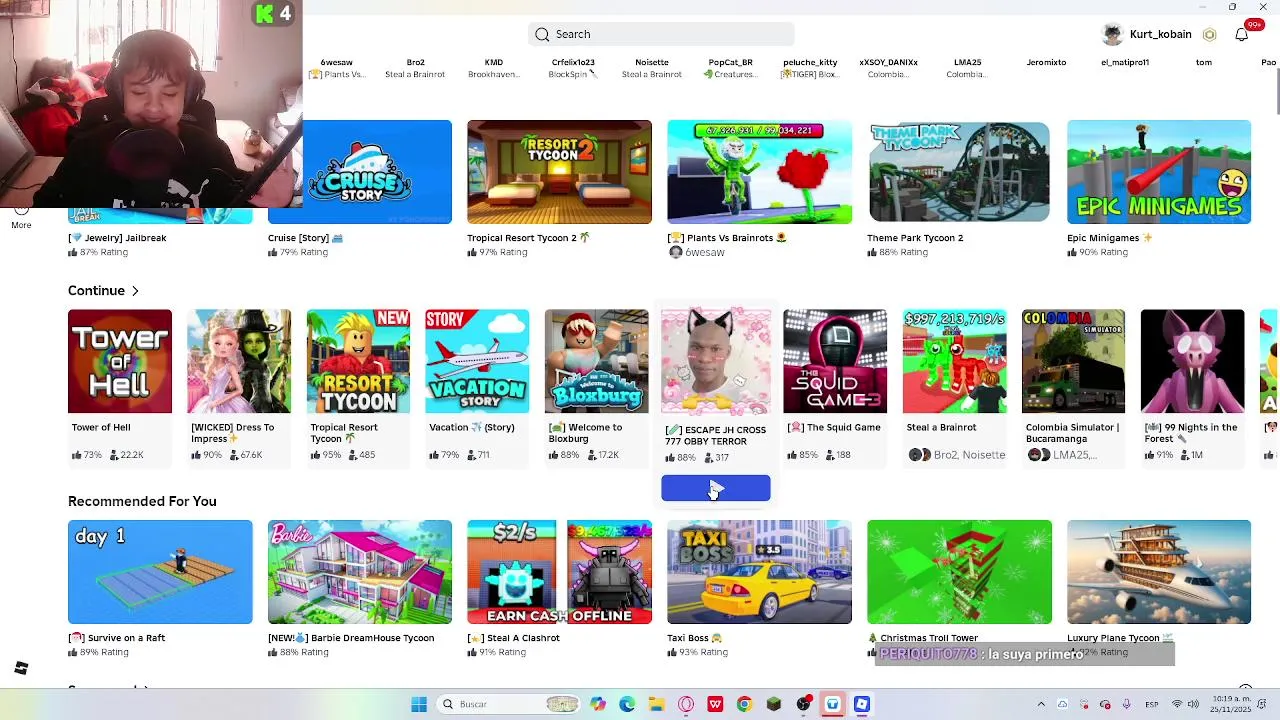
Task: Open Plants Vs Brainrots thumbnail
Action: point(759,172)
